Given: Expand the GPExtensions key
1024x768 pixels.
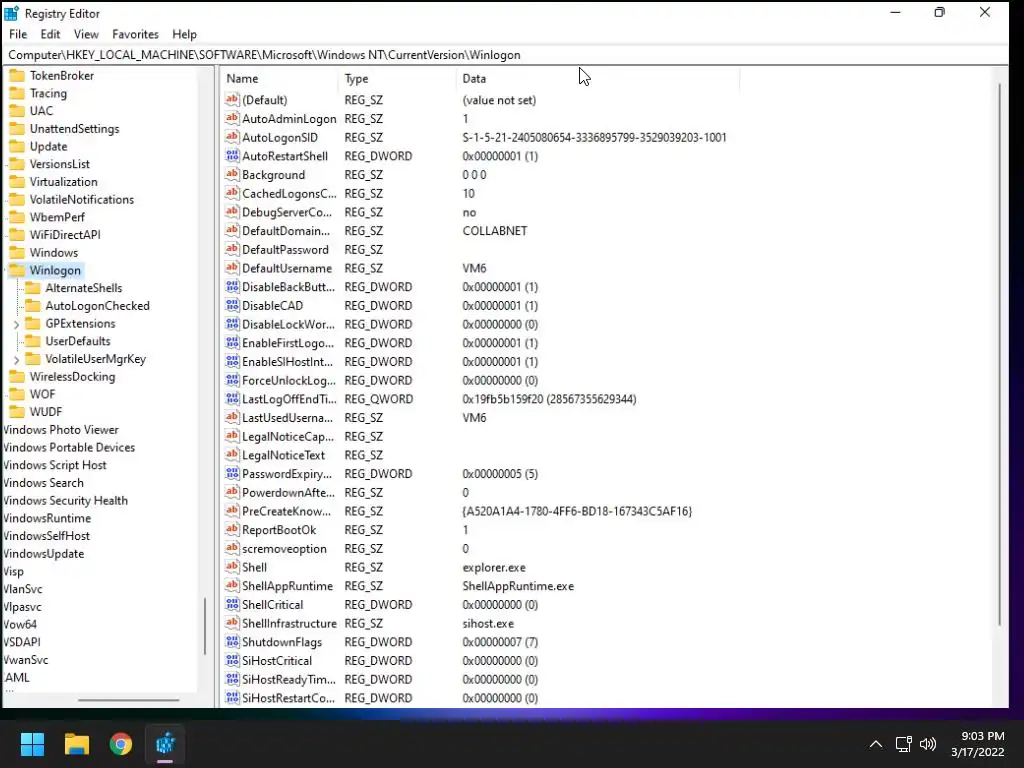Looking at the screenshot, I should point(16,324).
